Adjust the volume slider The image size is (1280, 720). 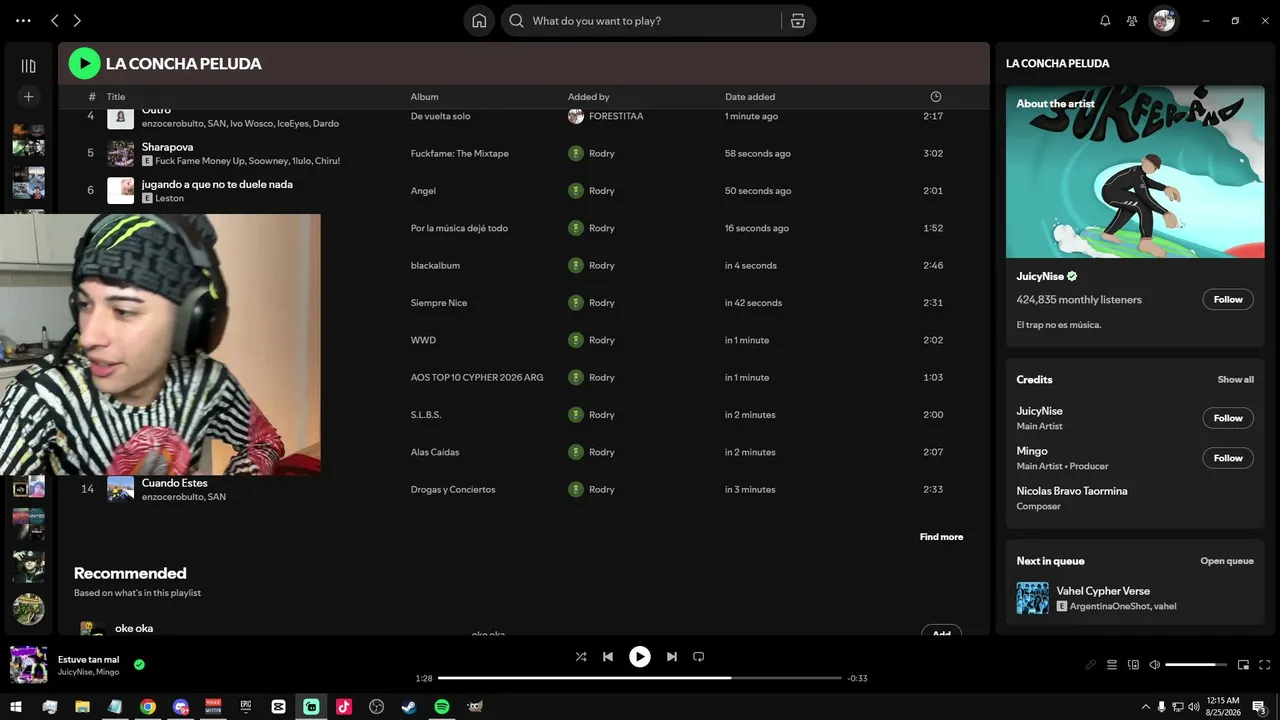click(x=1196, y=665)
